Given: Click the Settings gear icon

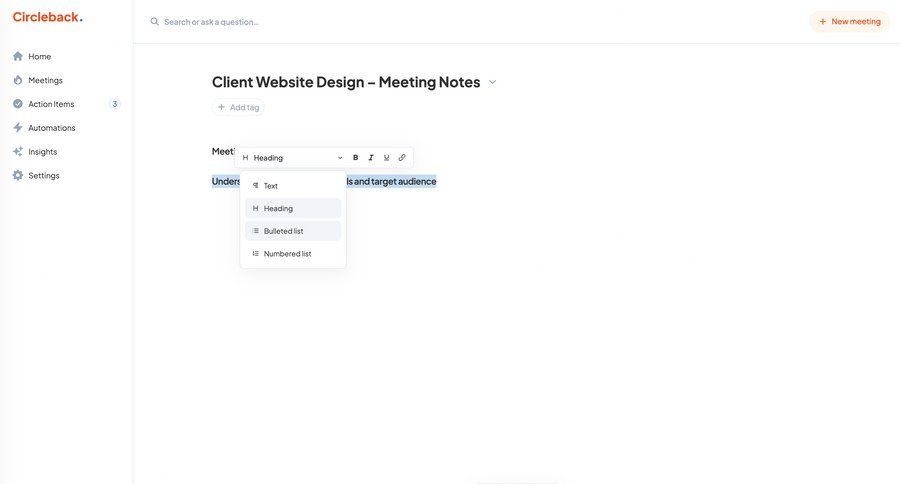Looking at the screenshot, I should coord(18,176).
